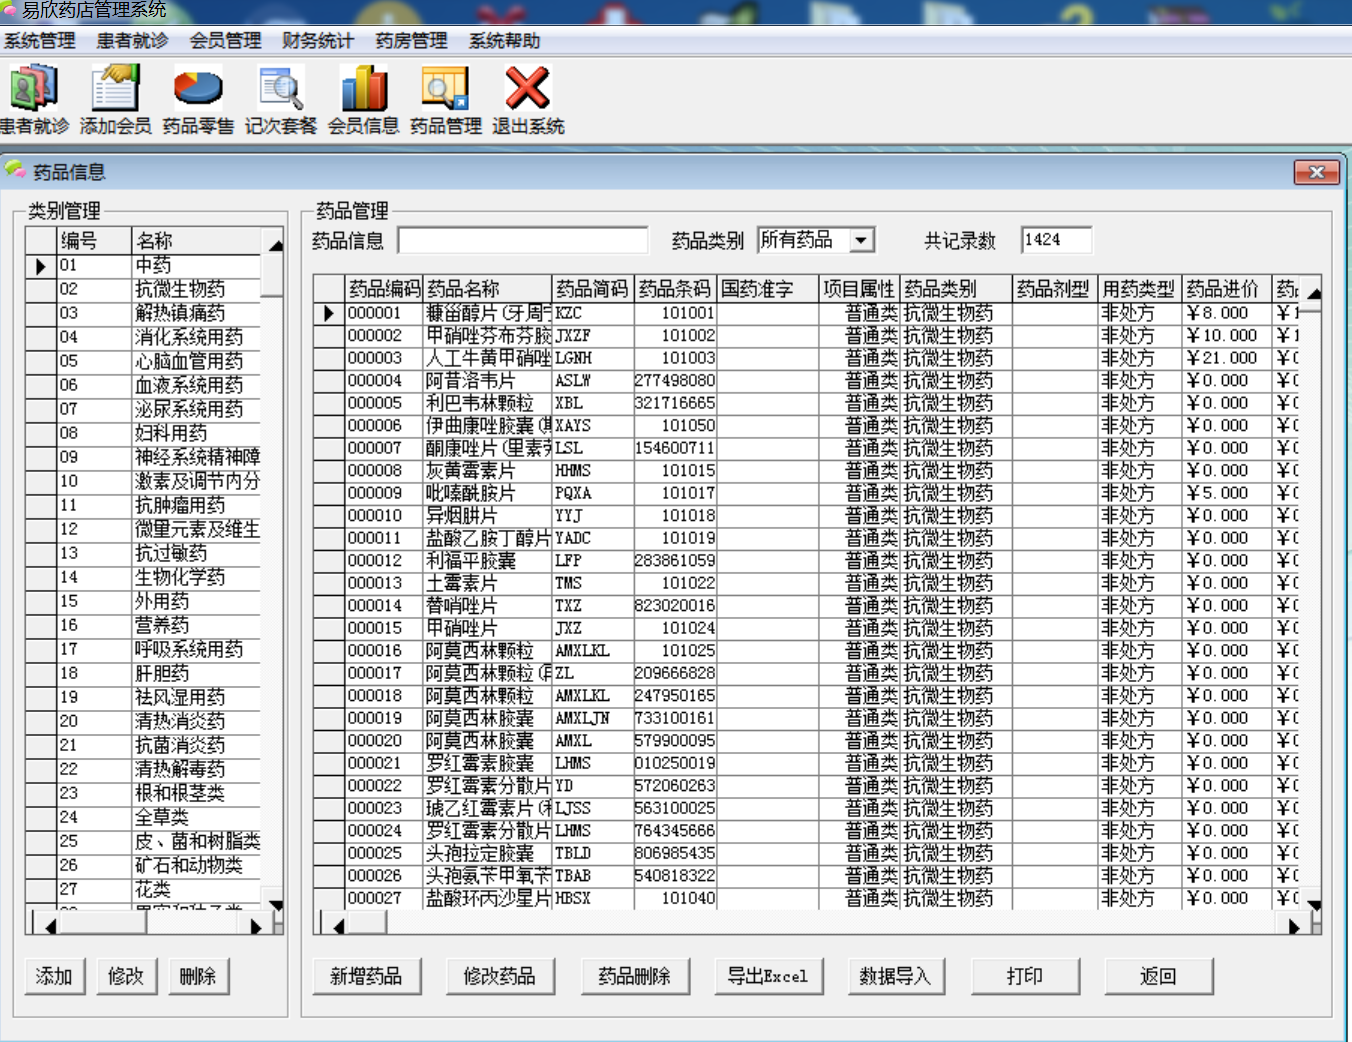
Task: Click into the 药品信息 search field
Action: 522,240
